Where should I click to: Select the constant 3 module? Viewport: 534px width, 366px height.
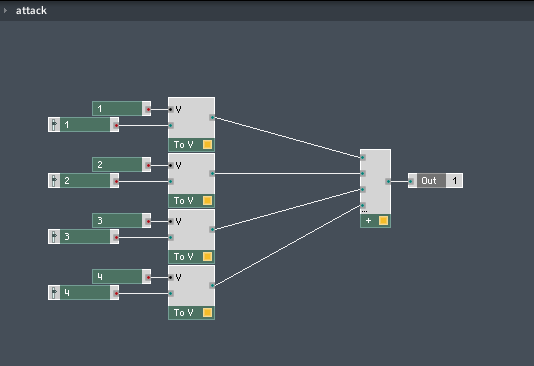click(x=122, y=221)
